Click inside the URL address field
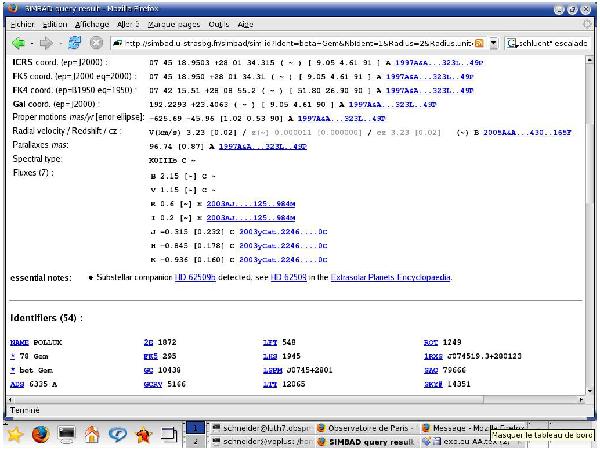The image size is (600, 450). pos(300,43)
